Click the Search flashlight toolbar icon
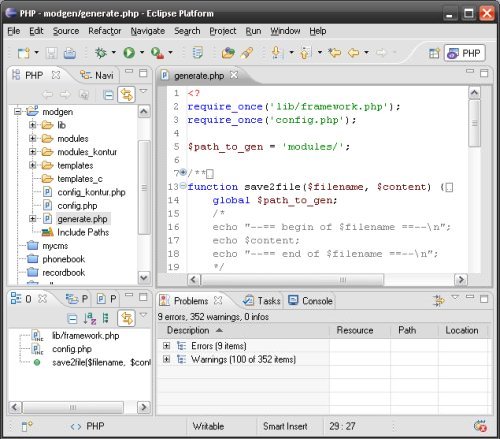Viewport: 500px width, 439px height. tap(247, 53)
